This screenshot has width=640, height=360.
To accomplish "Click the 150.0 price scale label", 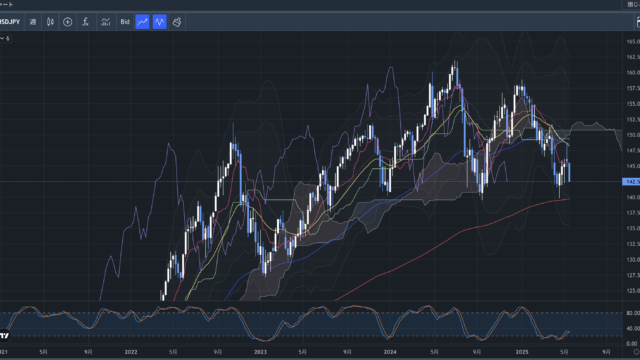I will [633, 135].
